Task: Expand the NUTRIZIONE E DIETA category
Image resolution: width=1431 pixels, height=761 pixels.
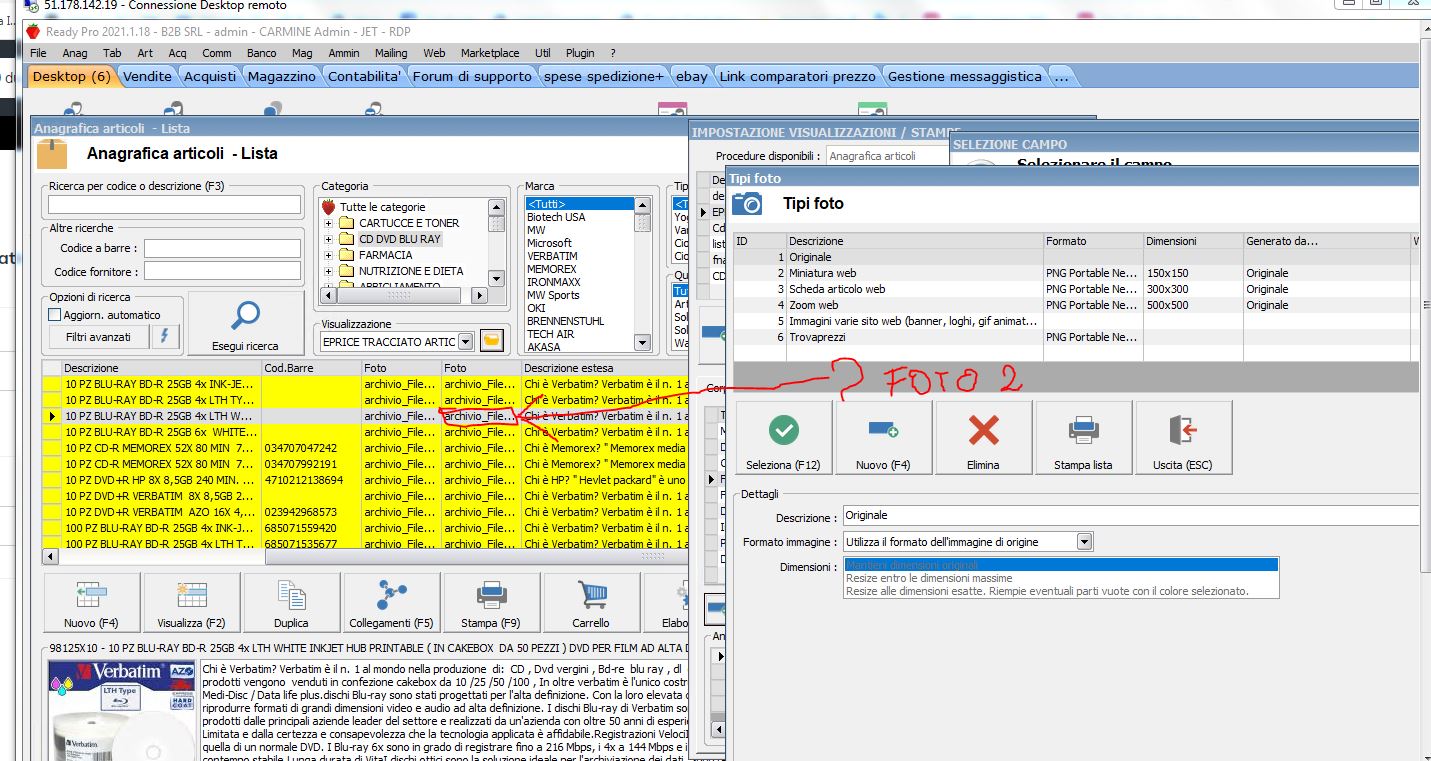Action: (328, 271)
